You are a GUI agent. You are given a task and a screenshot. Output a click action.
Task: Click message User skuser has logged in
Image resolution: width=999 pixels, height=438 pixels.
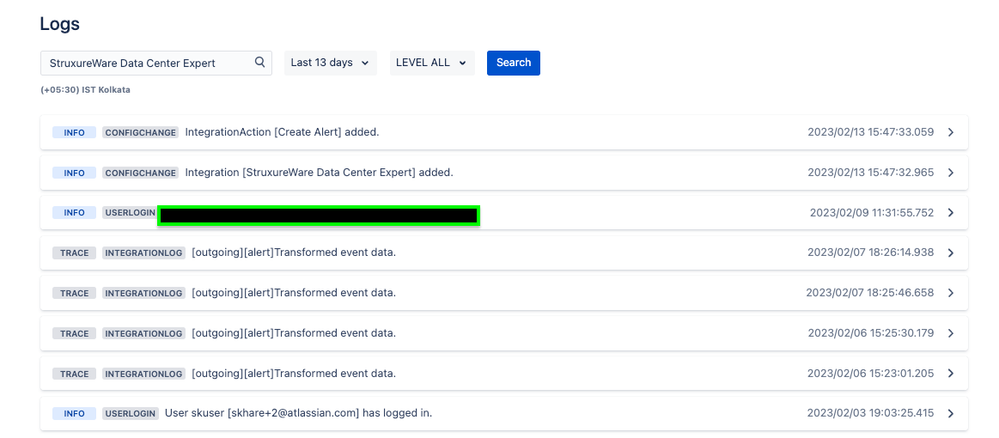(x=298, y=414)
